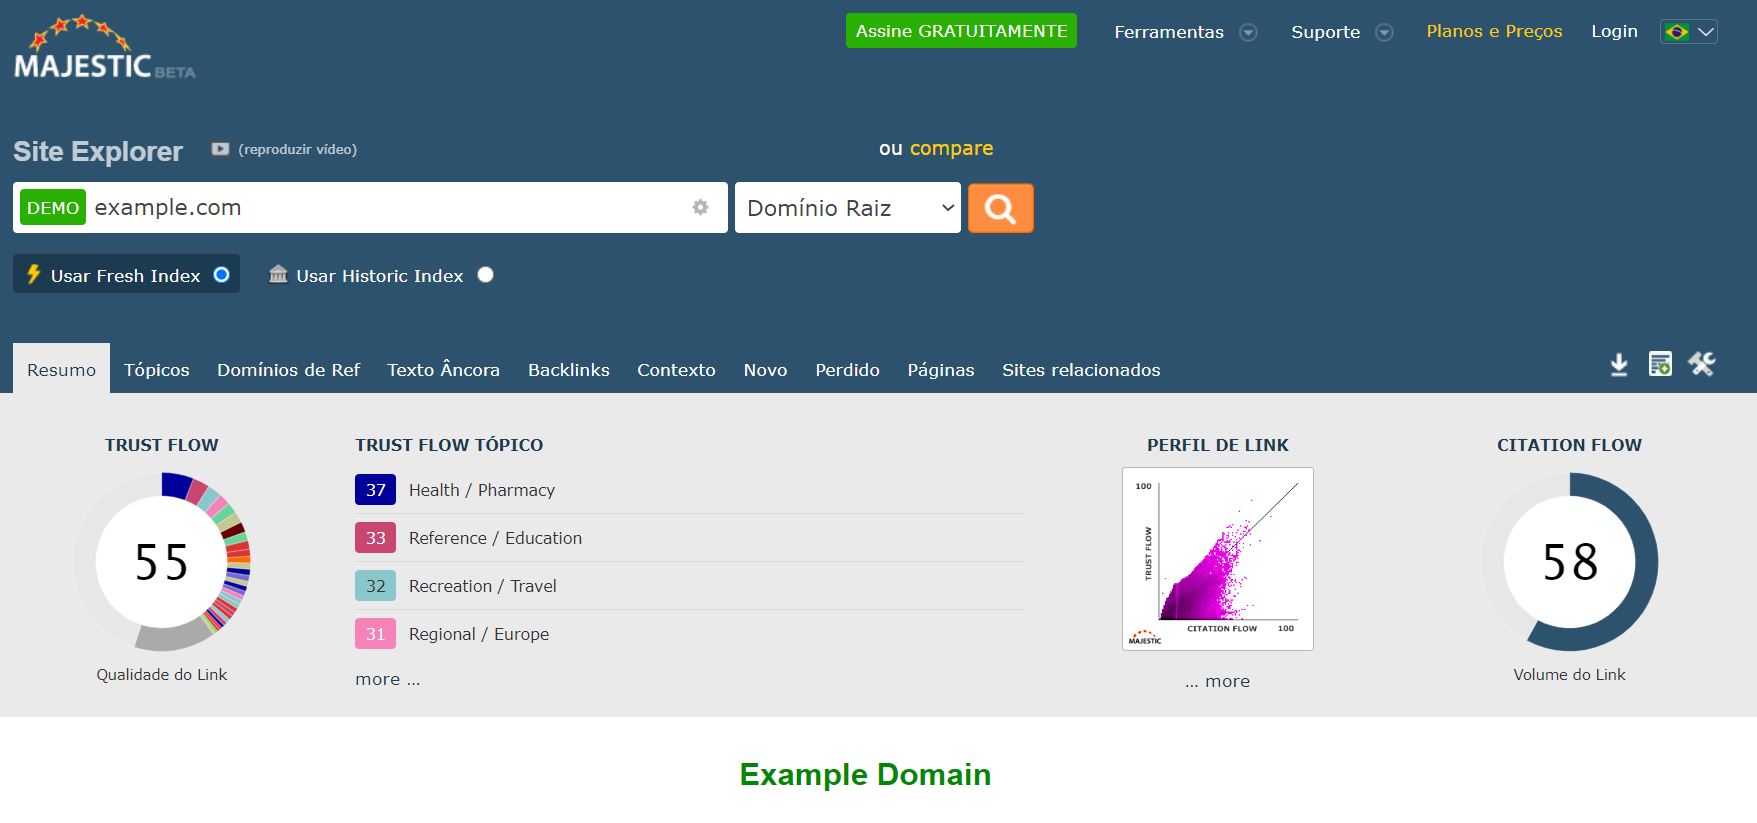1757x823 pixels.
Task: Open the Páginas tab
Action: click(x=940, y=369)
